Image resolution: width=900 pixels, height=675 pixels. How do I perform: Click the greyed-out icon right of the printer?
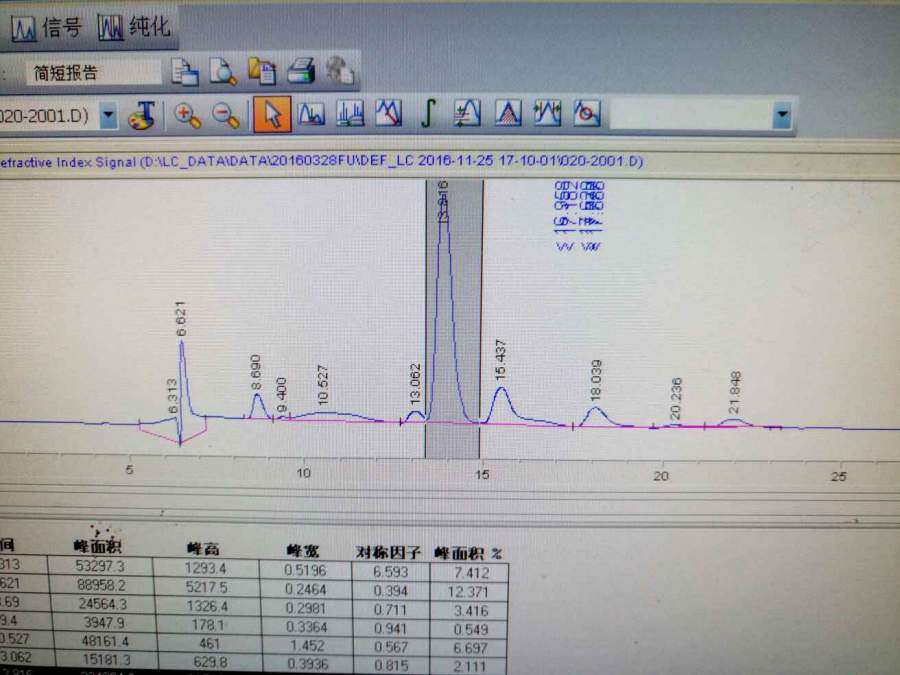click(x=339, y=71)
